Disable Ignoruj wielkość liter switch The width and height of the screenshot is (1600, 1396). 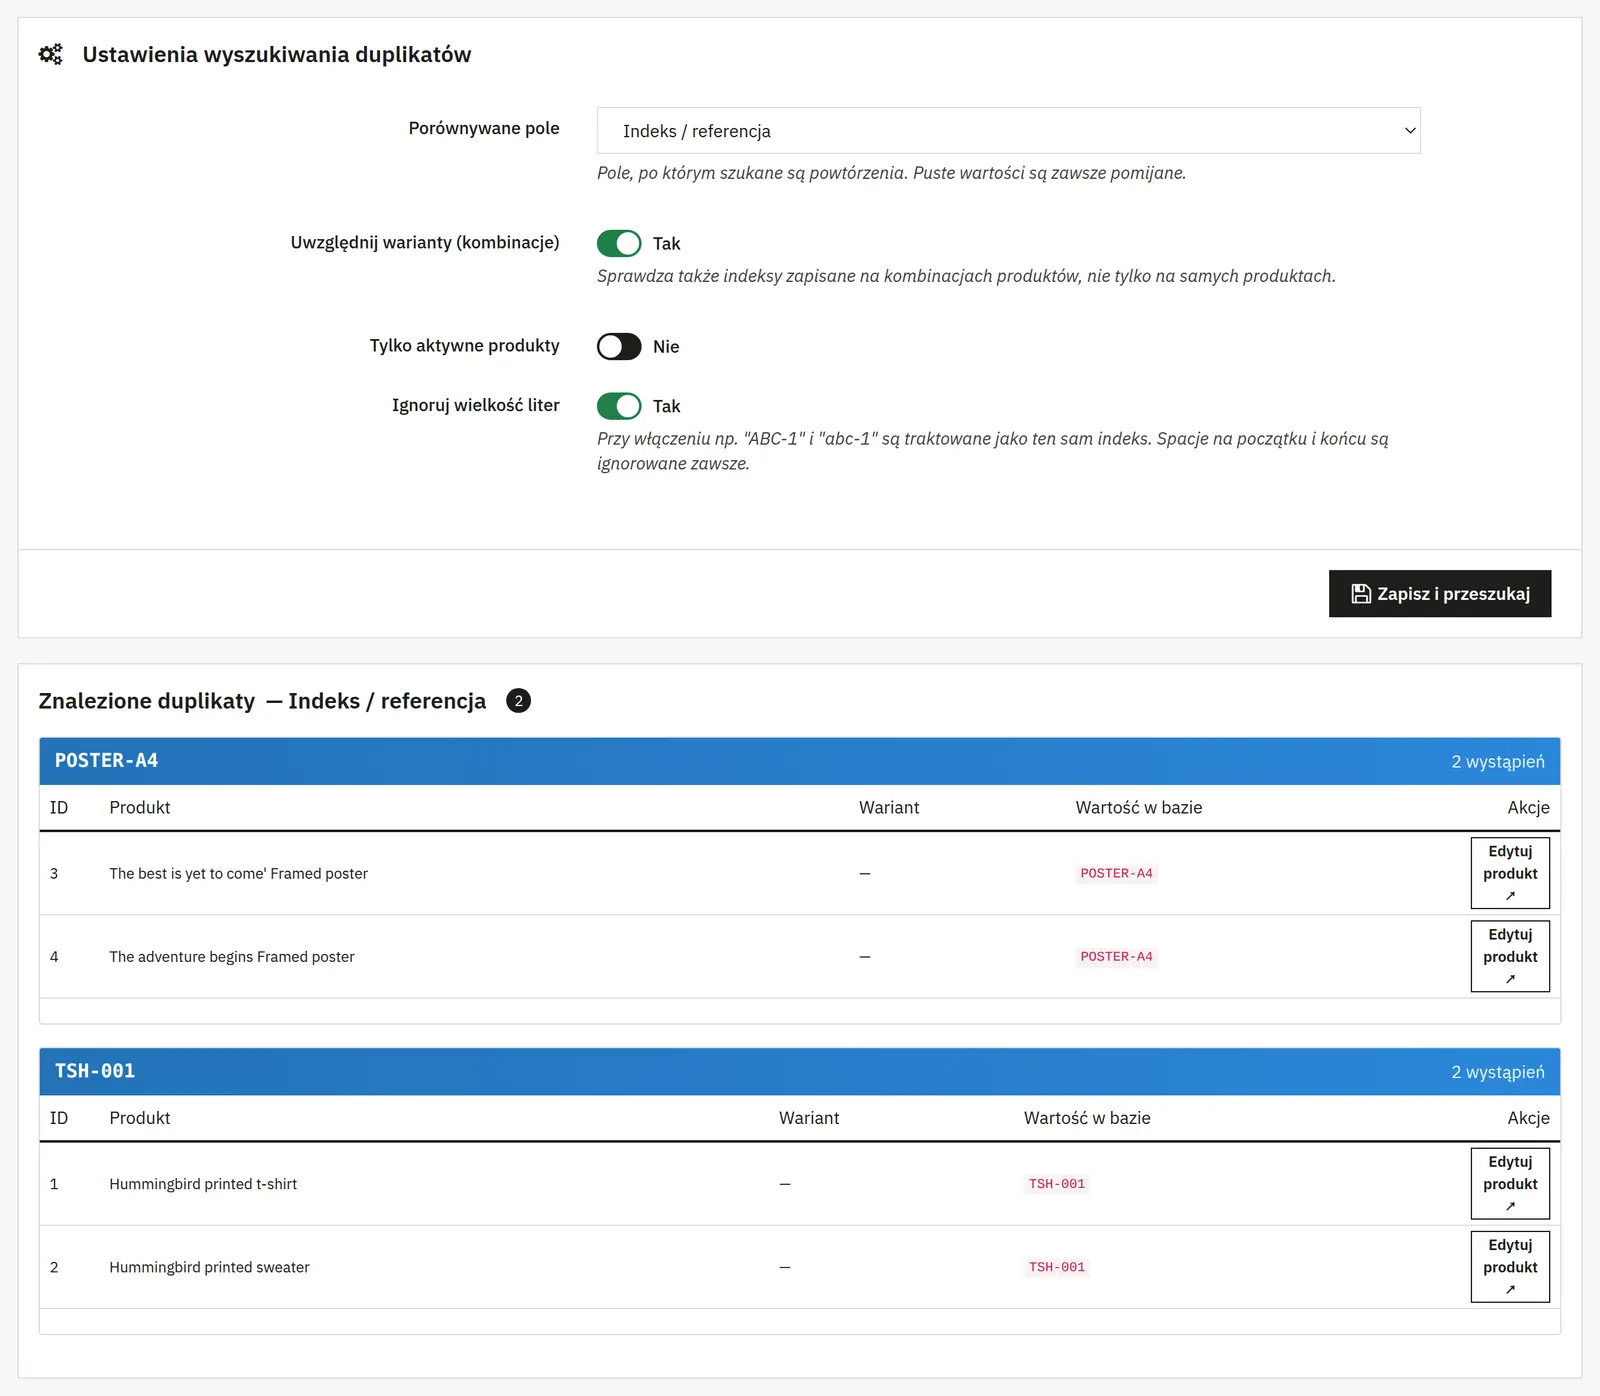click(619, 406)
